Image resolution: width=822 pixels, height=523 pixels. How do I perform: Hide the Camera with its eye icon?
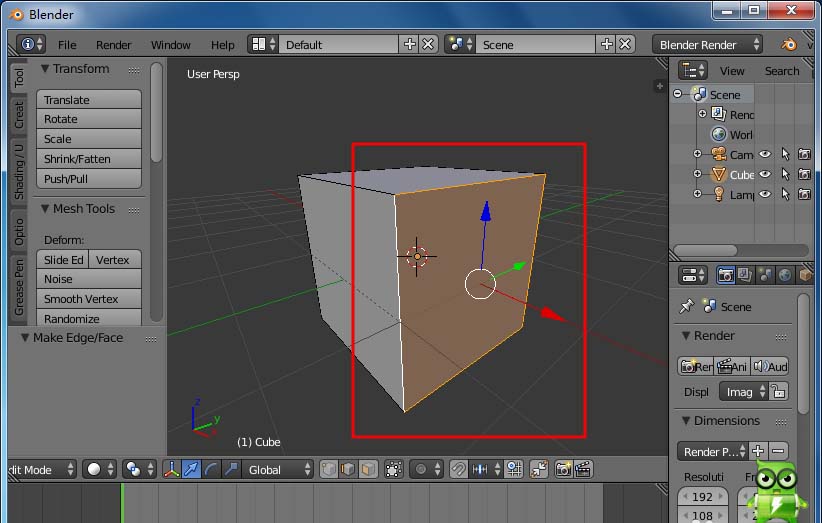pos(765,154)
